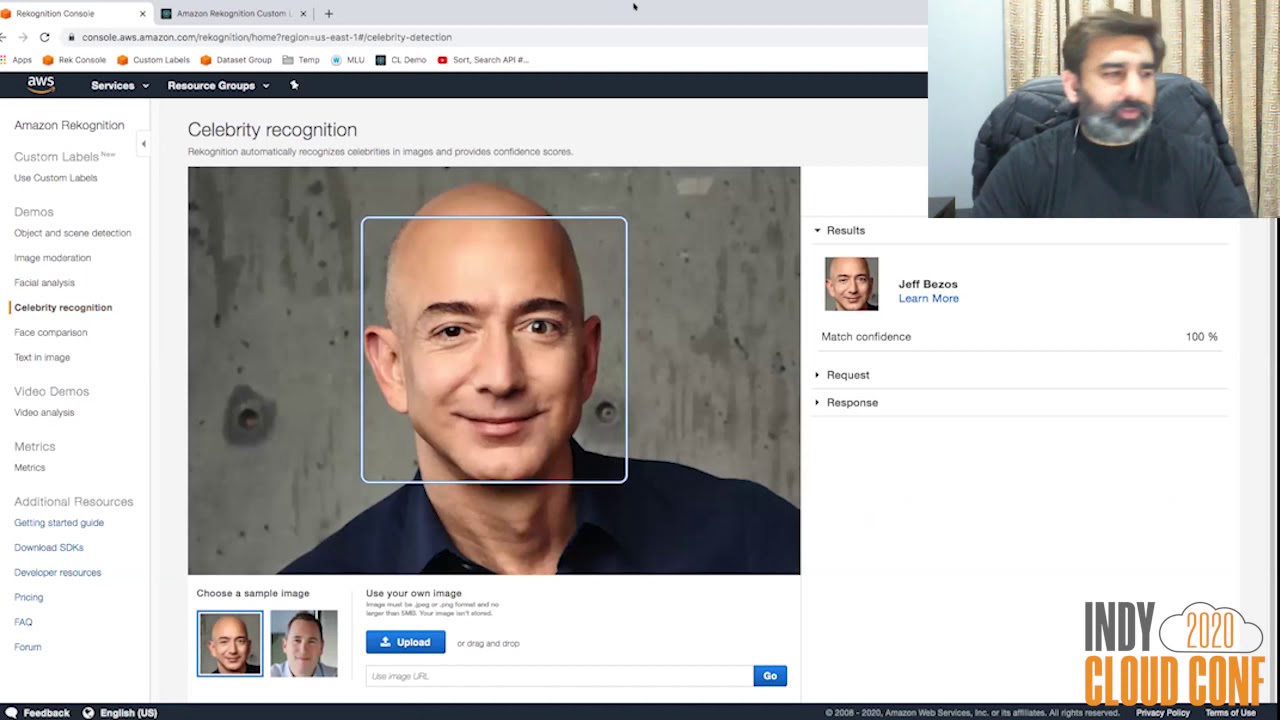The image size is (1280, 720).
Task: Open the Facial analysis demo
Action: (x=44, y=283)
